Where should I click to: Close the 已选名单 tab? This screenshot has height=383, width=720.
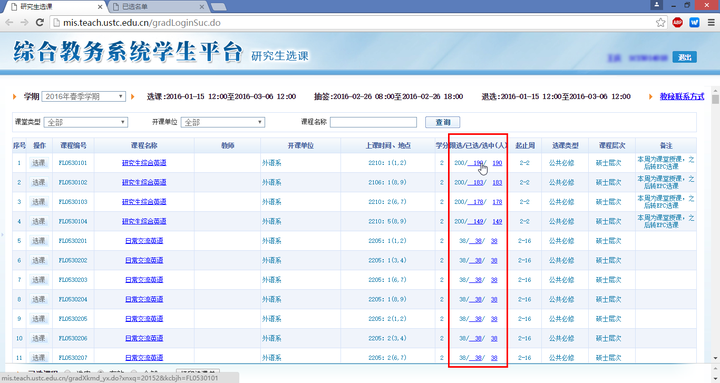[202, 7]
